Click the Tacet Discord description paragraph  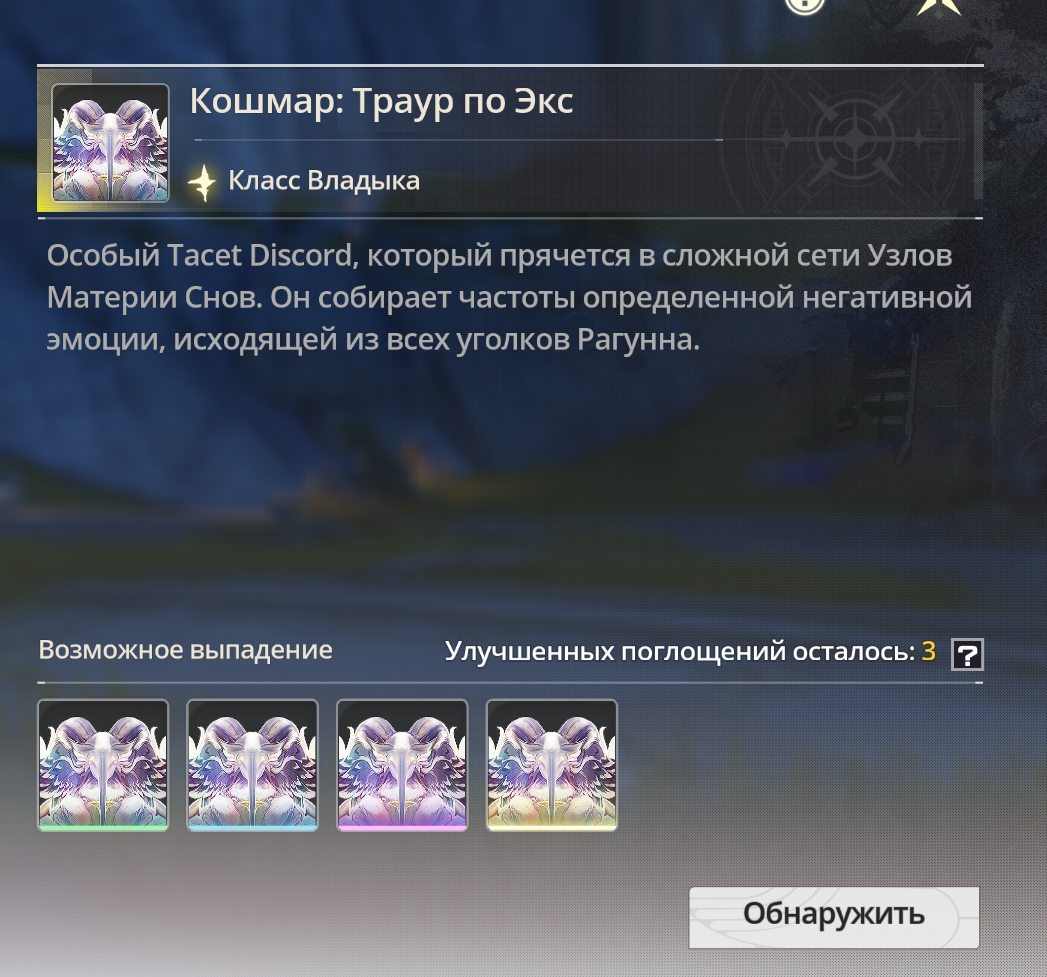pos(509,298)
